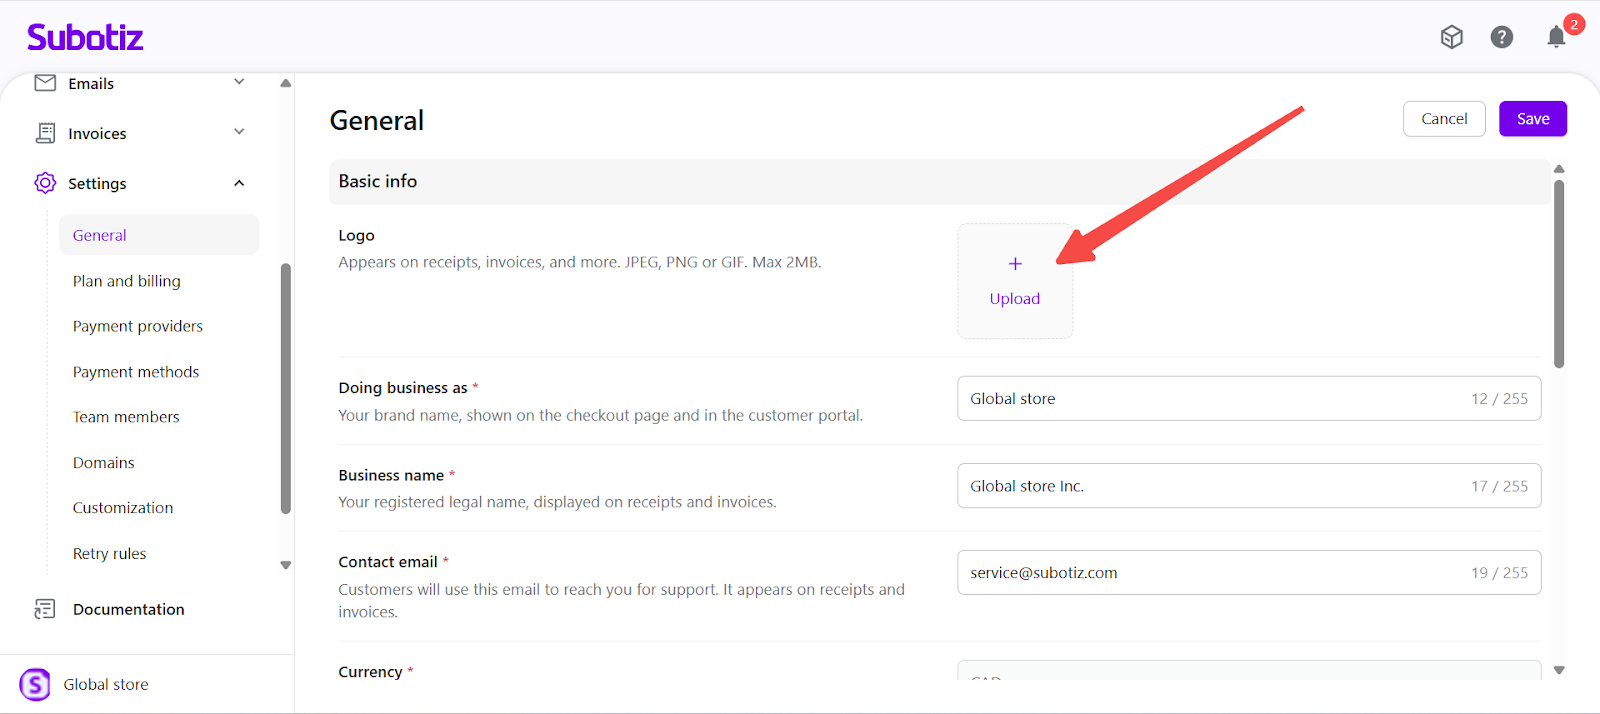Click the Invoices receipt icon

click(45, 133)
